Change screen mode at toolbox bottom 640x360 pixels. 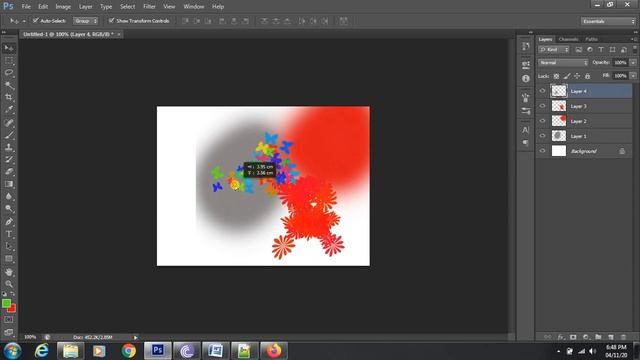click(9, 332)
